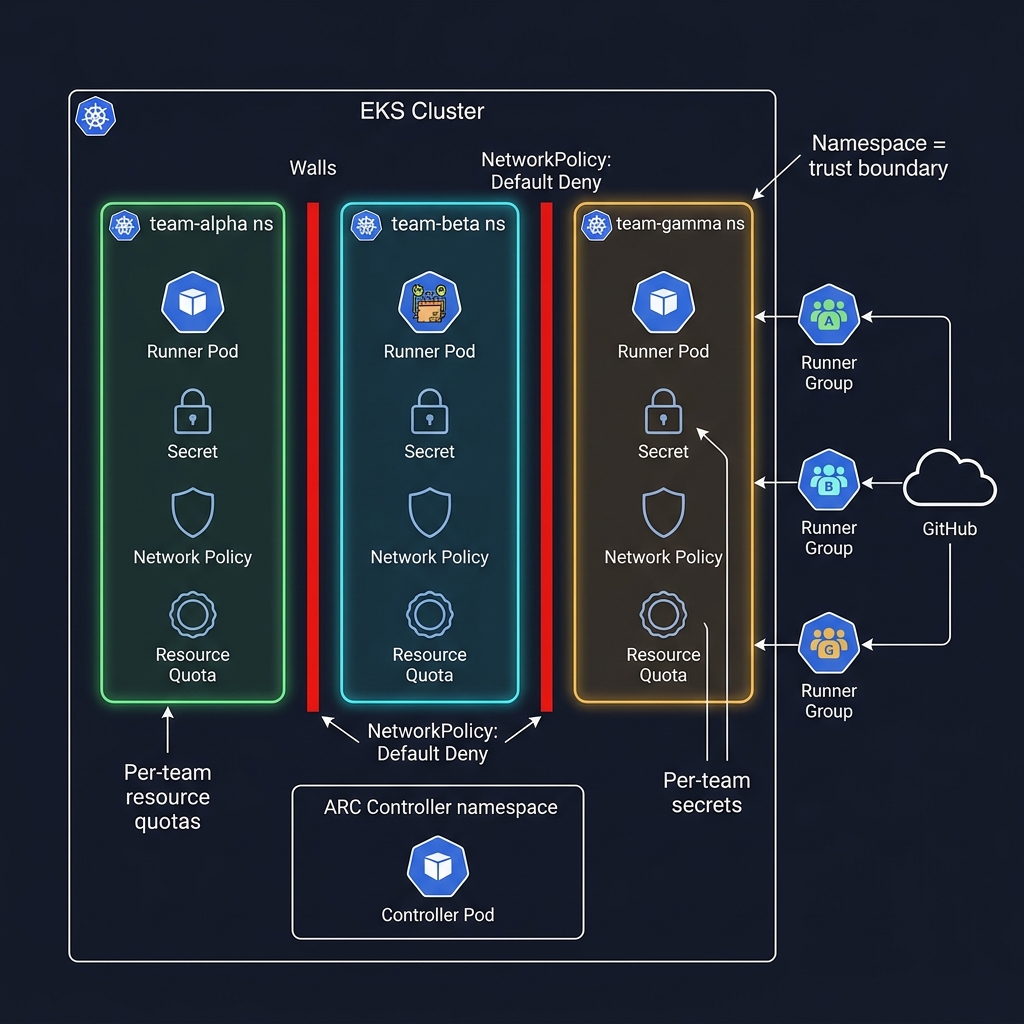
Task: Click the GitHub cloud icon
Action: coord(950,478)
